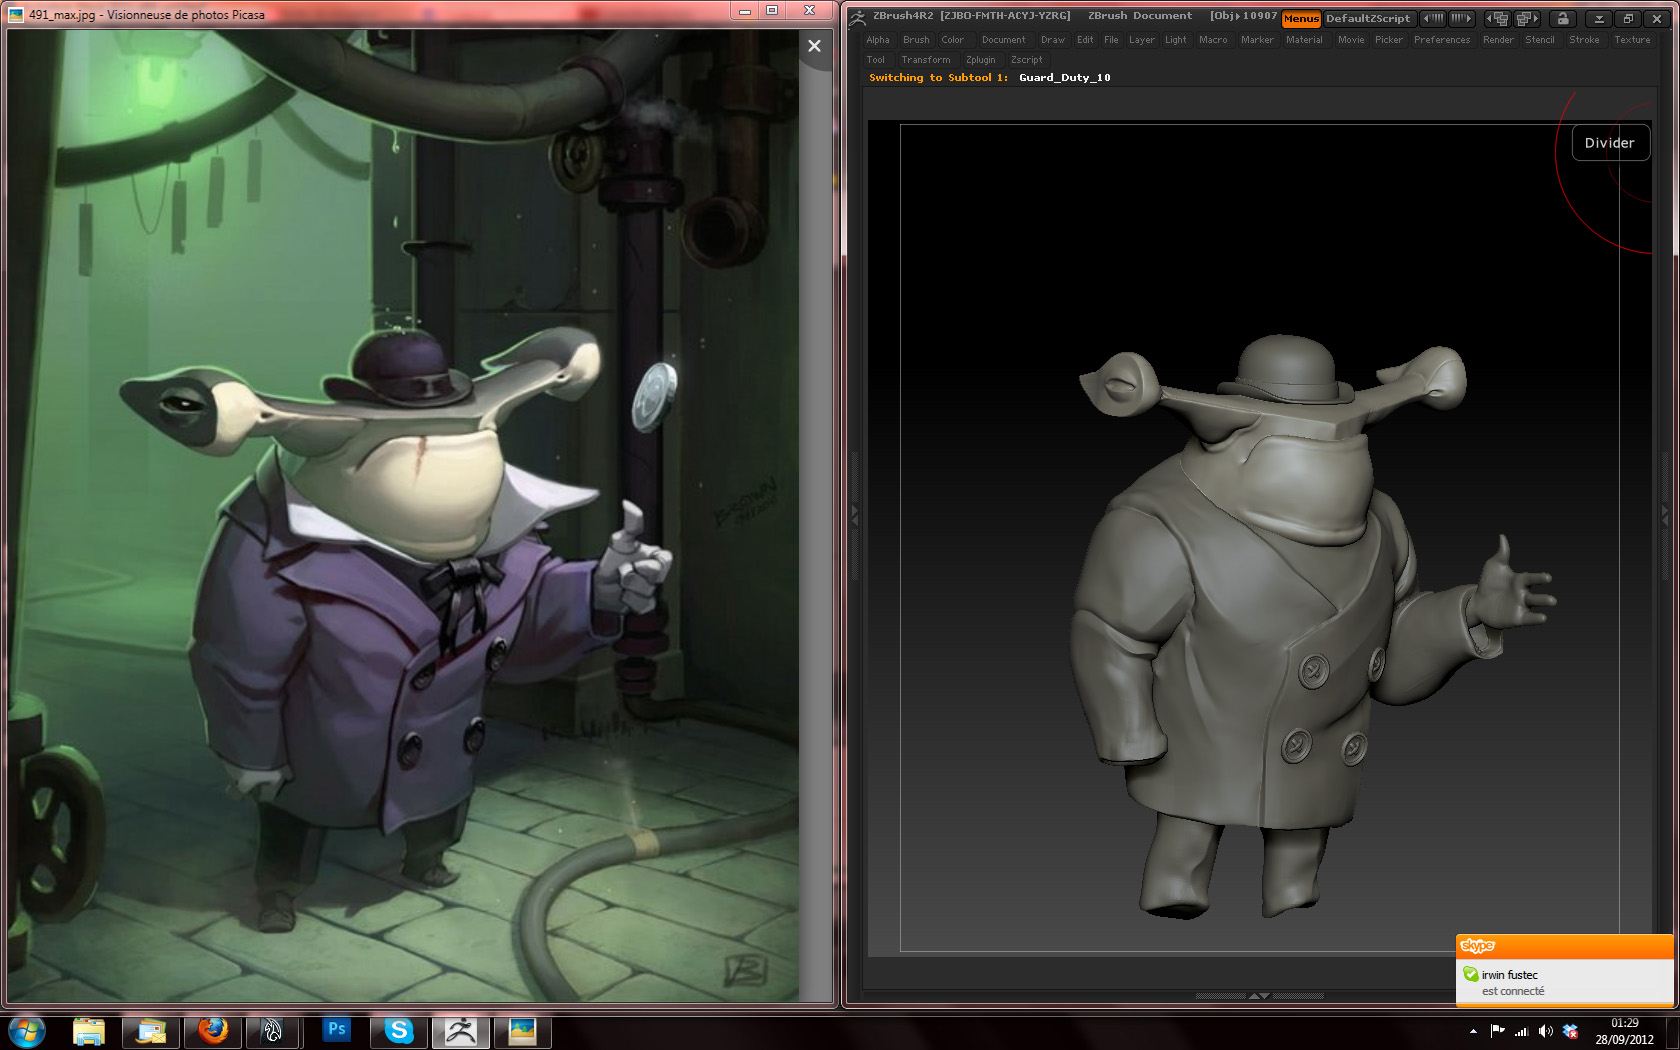Open the mail application in taskbar
The image size is (1680, 1050).
pos(151,1031)
